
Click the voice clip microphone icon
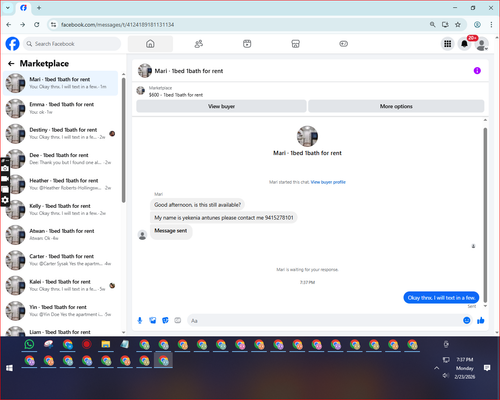[x=140, y=320]
